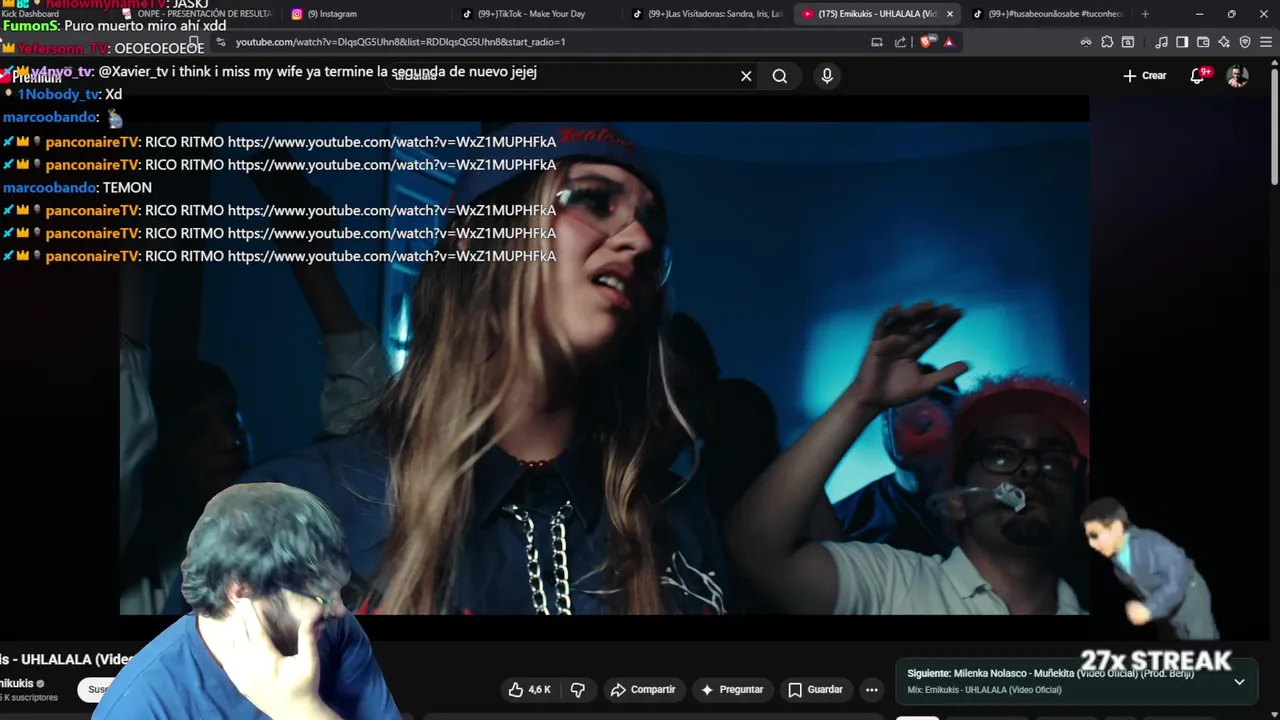Toggle the browser sidebar panel icon
Image resolution: width=1280 pixels, height=720 pixels.
tap(1182, 42)
